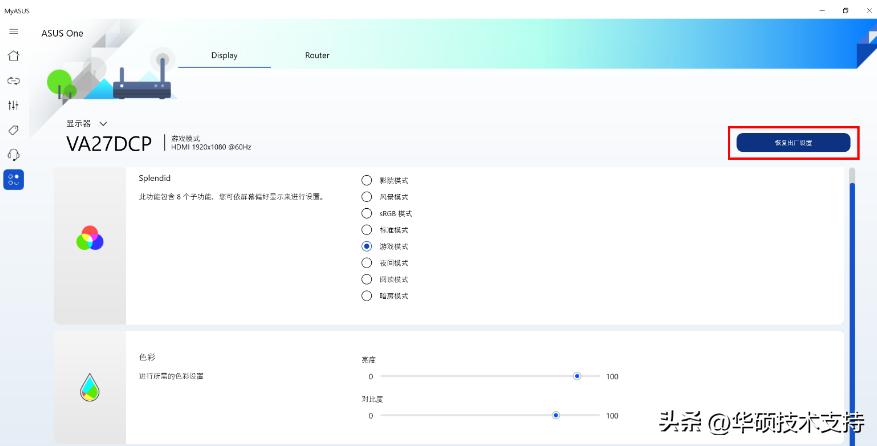The width and height of the screenshot is (877, 446).
Task: Click the 色彩 section title
Action: tap(147, 357)
